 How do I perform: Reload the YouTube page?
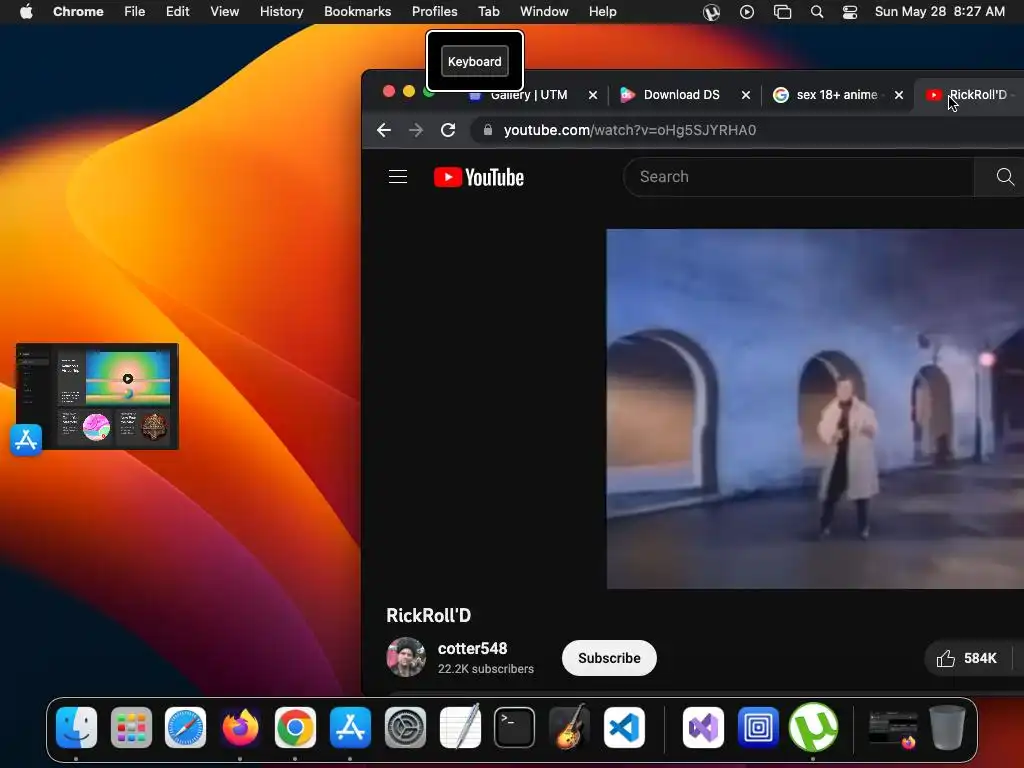click(448, 130)
